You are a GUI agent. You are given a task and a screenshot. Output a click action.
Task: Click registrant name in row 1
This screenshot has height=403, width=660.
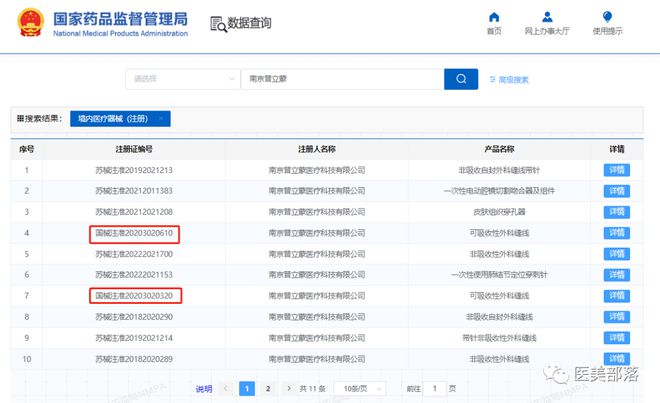tap(317, 170)
